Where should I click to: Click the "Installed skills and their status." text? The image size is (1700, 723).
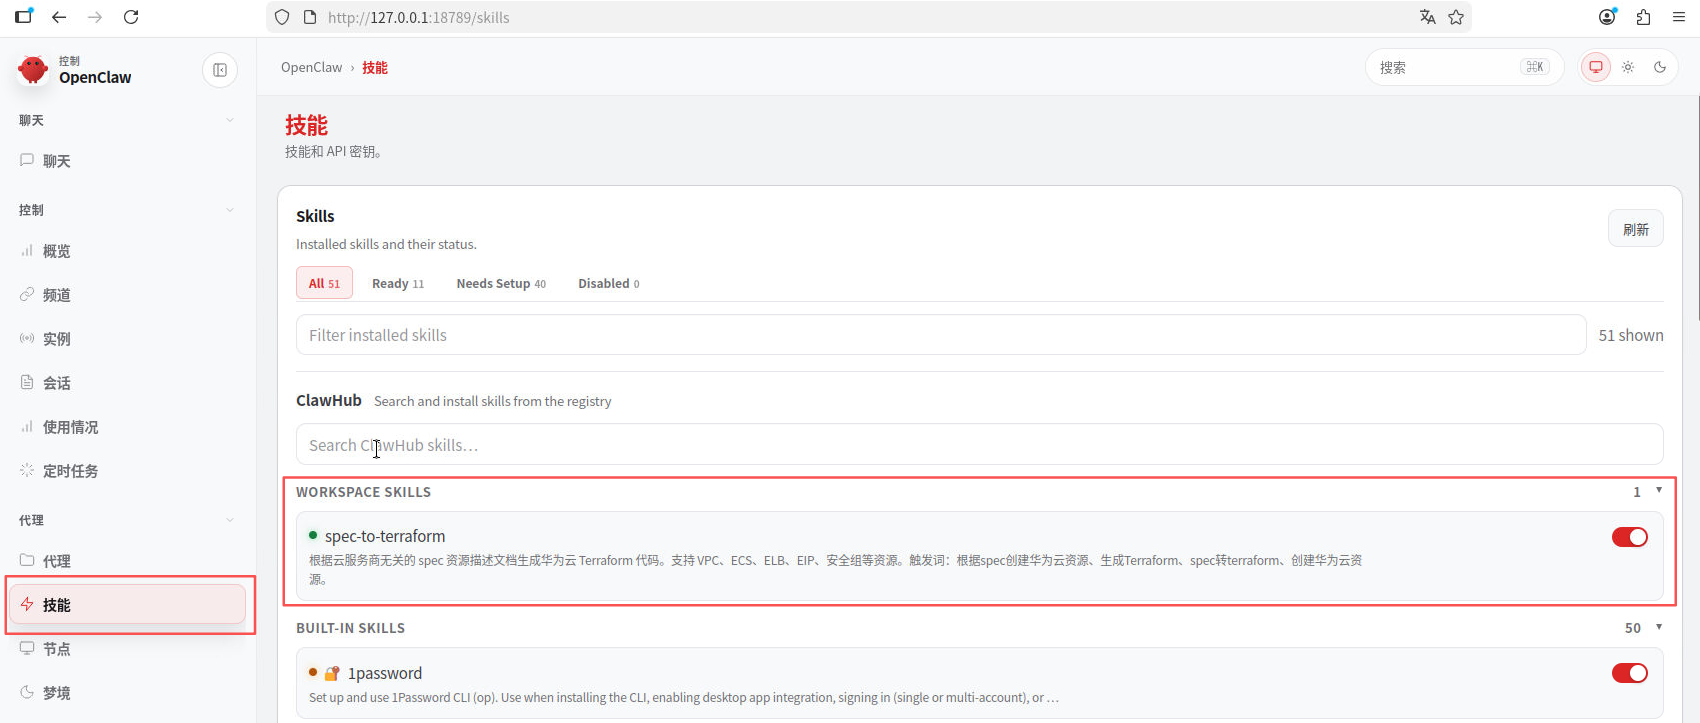[386, 244]
